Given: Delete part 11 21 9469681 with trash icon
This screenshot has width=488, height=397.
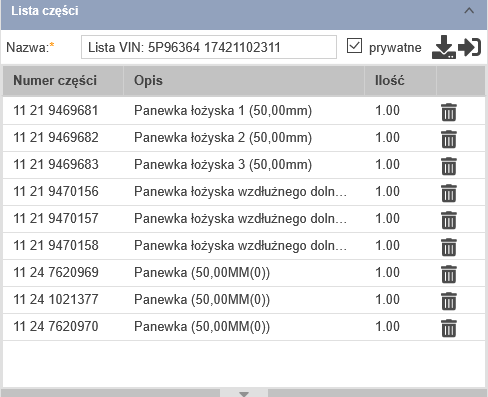Looking at the screenshot, I should point(449,112).
